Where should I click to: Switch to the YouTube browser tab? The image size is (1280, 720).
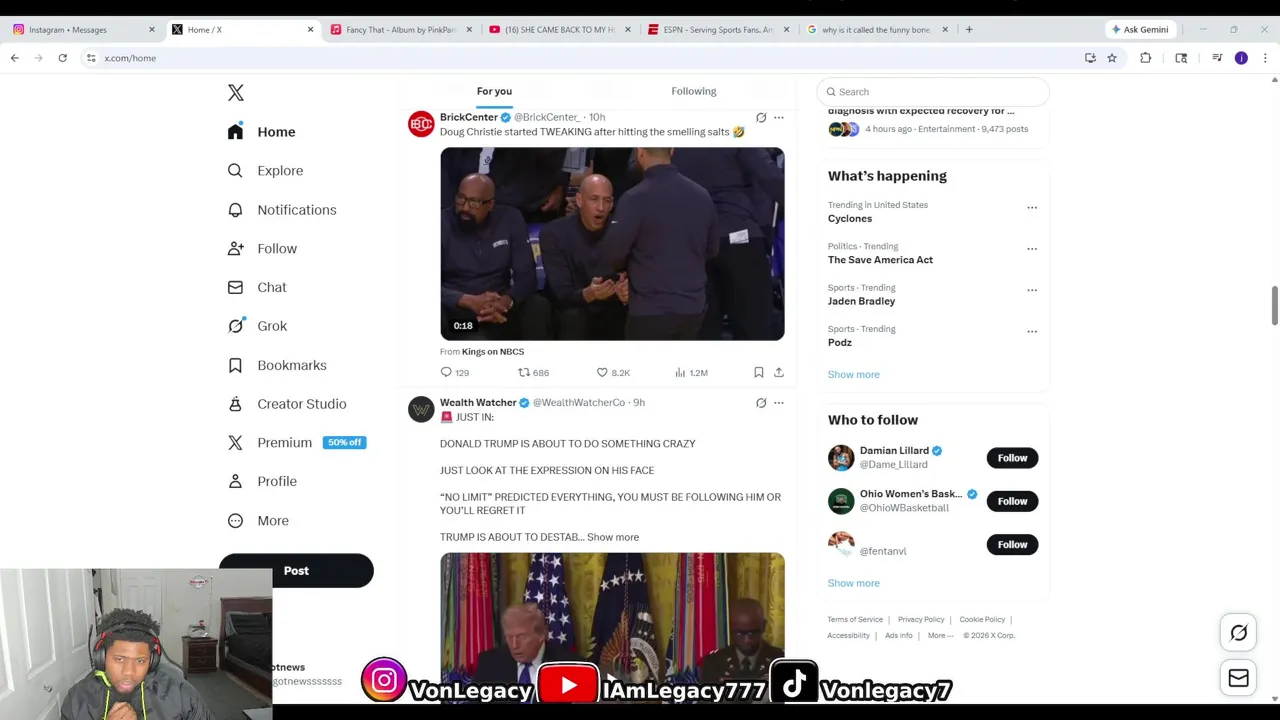559,30
